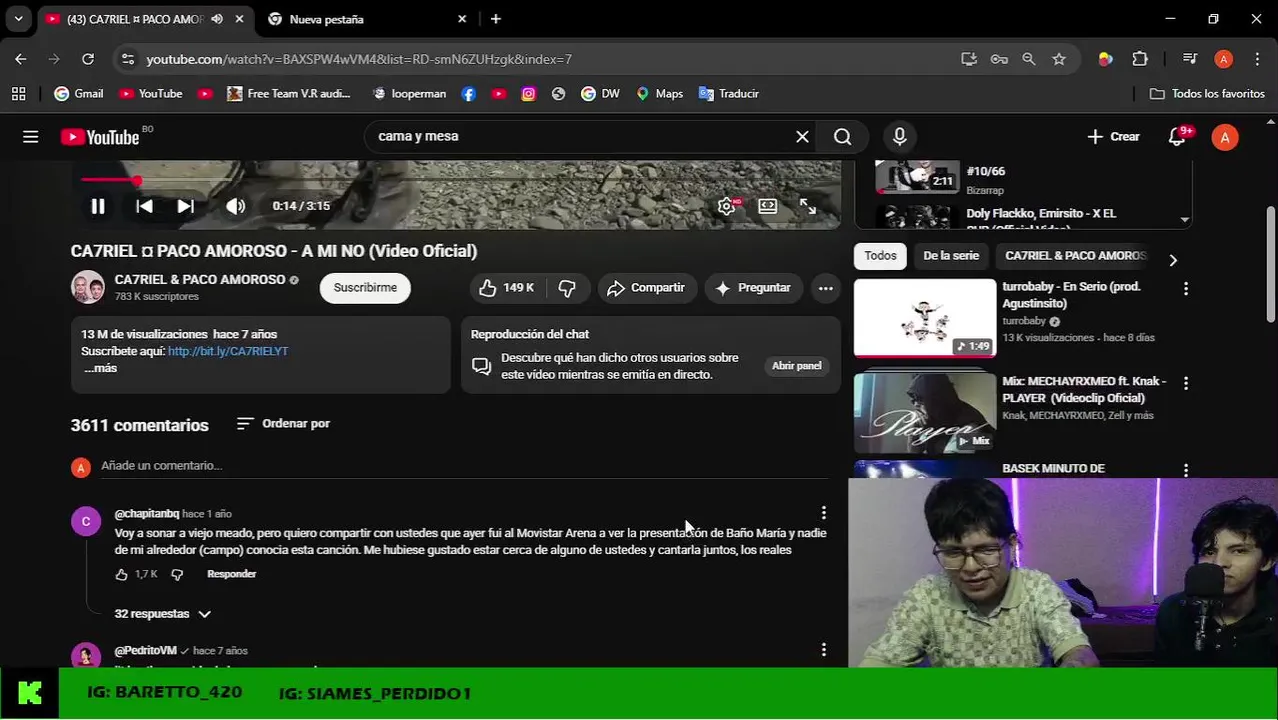Dislike the video

[567, 288]
